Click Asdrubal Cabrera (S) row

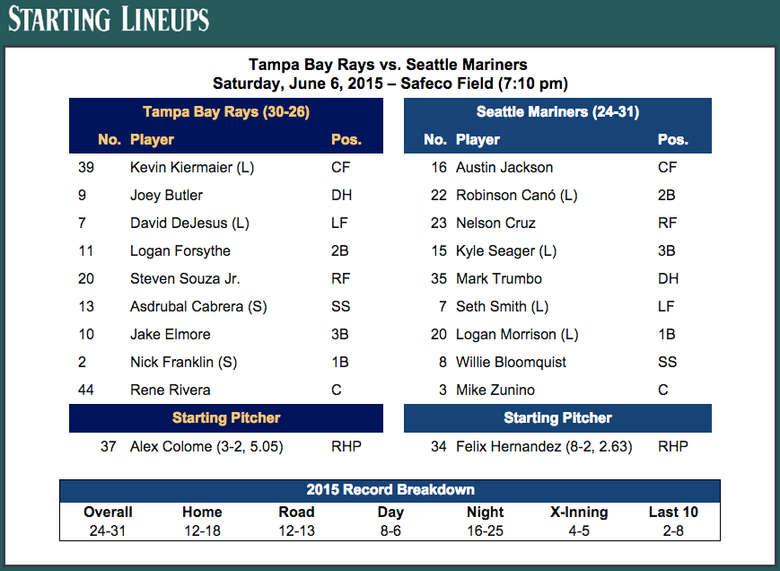[226, 306]
